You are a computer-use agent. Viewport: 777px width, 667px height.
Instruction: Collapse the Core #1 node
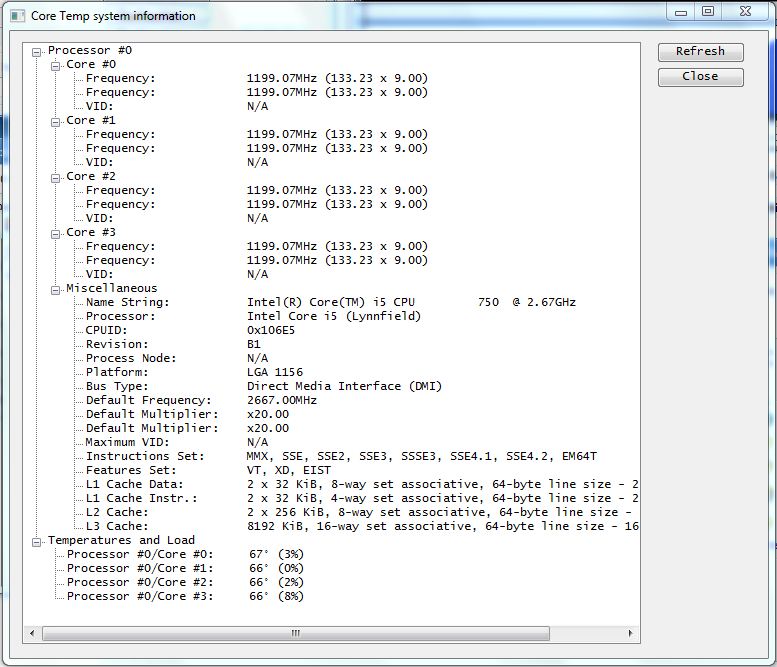point(56,122)
